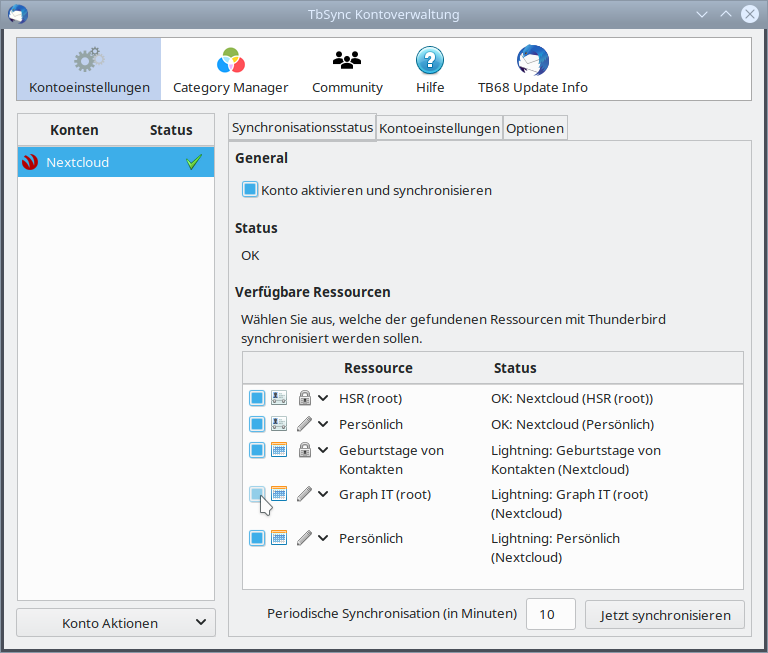Enable the Graph IT (root) resource checkbox
Screen dimensions: 768x653
257,494
